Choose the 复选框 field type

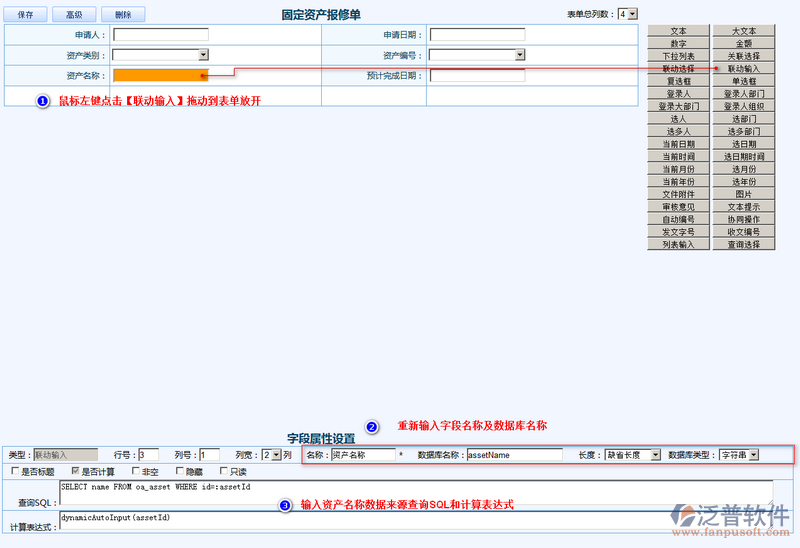678,81
